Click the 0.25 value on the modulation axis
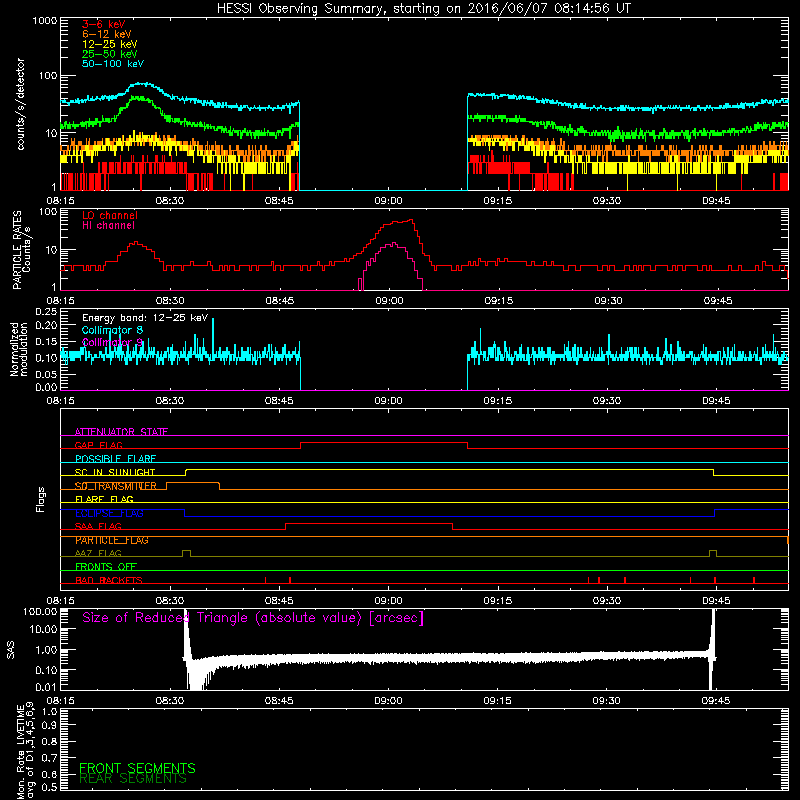Image resolution: width=800 pixels, height=800 pixels. 46,311
